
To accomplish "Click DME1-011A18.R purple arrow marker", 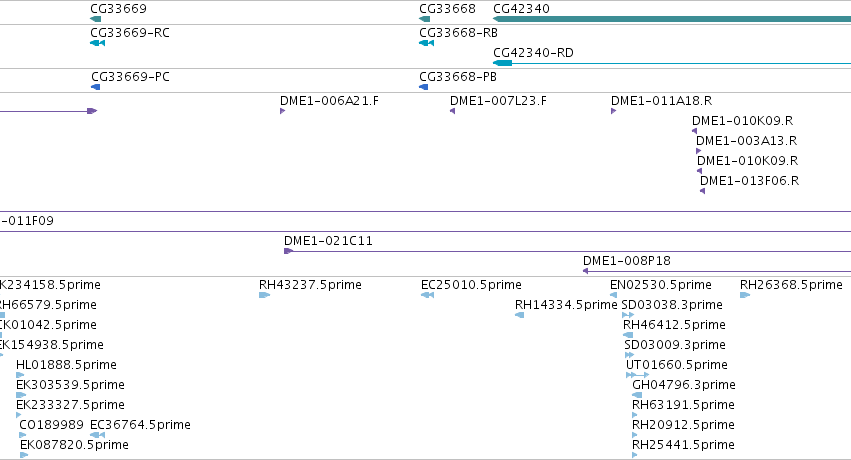I will (x=614, y=111).
